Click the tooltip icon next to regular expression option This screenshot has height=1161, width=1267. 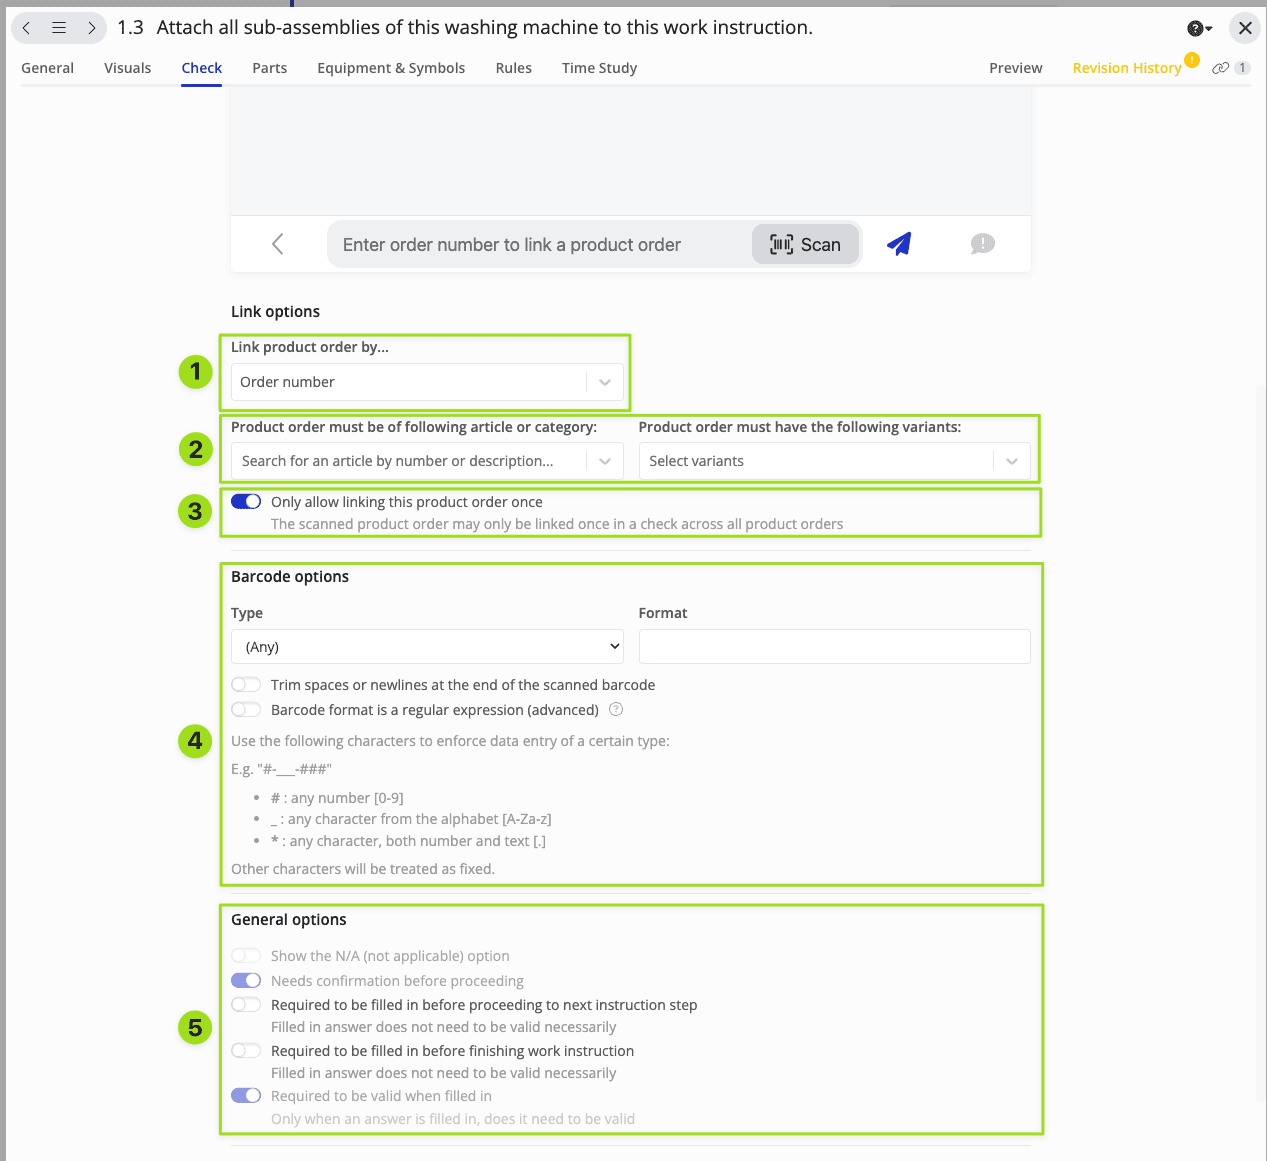point(615,709)
